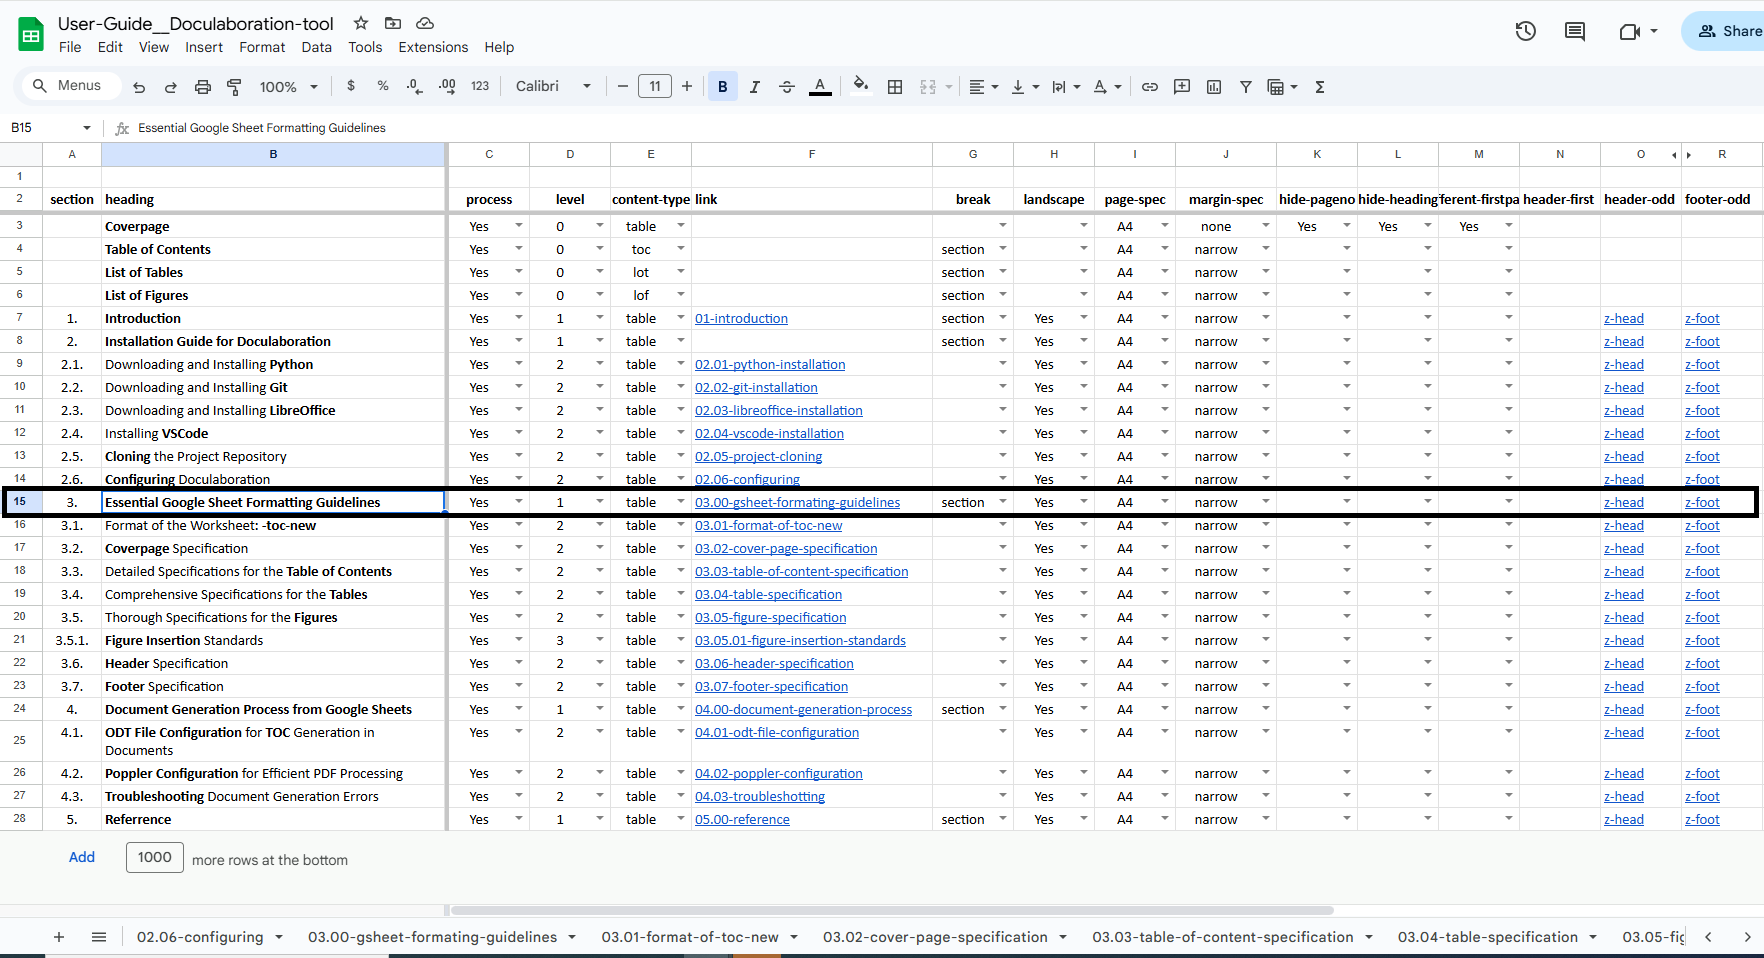The width and height of the screenshot is (1764, 958).
Task: Open the Calibri font dropdown
Action: pyautogui.click(x=554, y=86)
